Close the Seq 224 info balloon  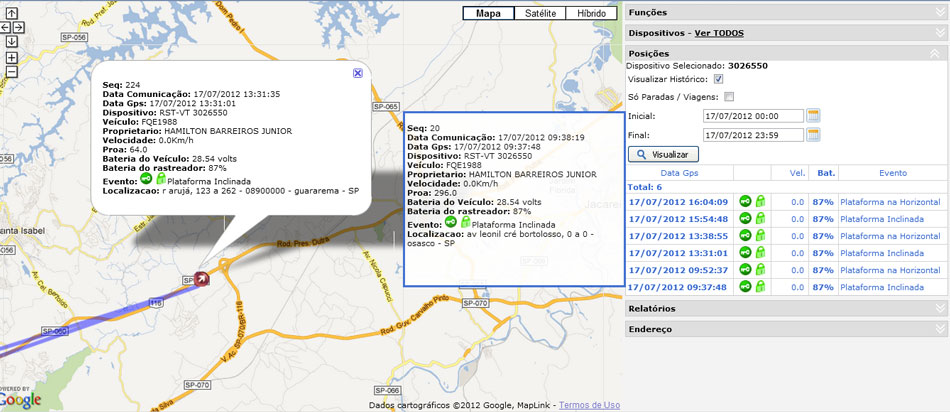click(x=358, y=73)
